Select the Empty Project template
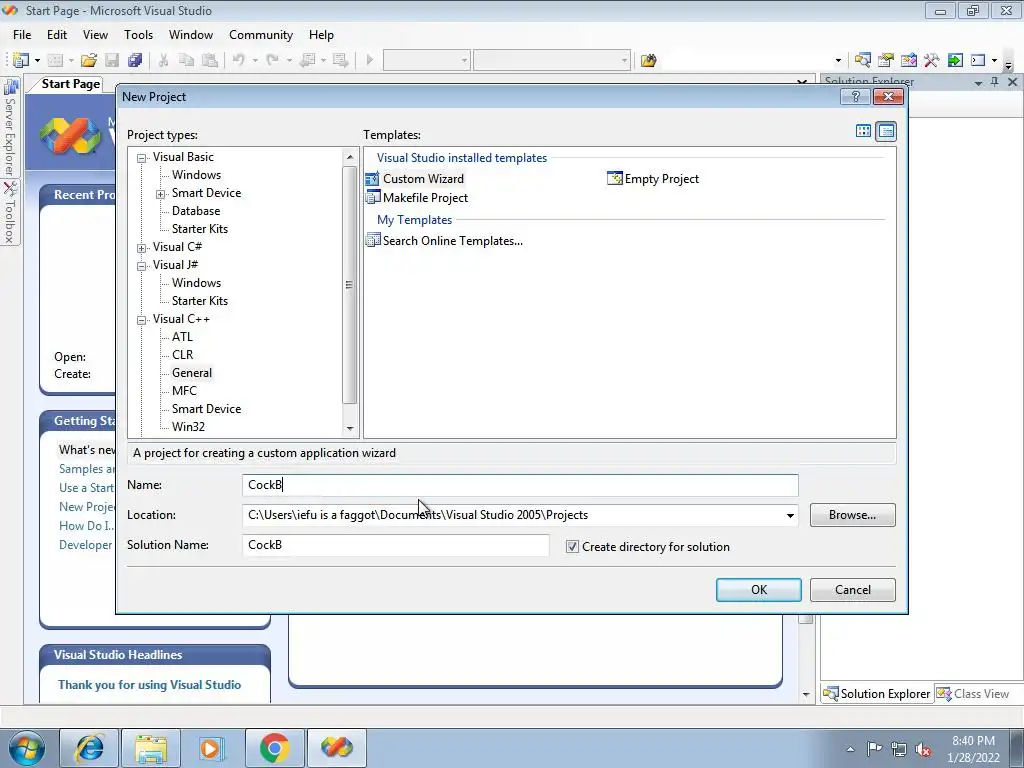 [653, 178]
